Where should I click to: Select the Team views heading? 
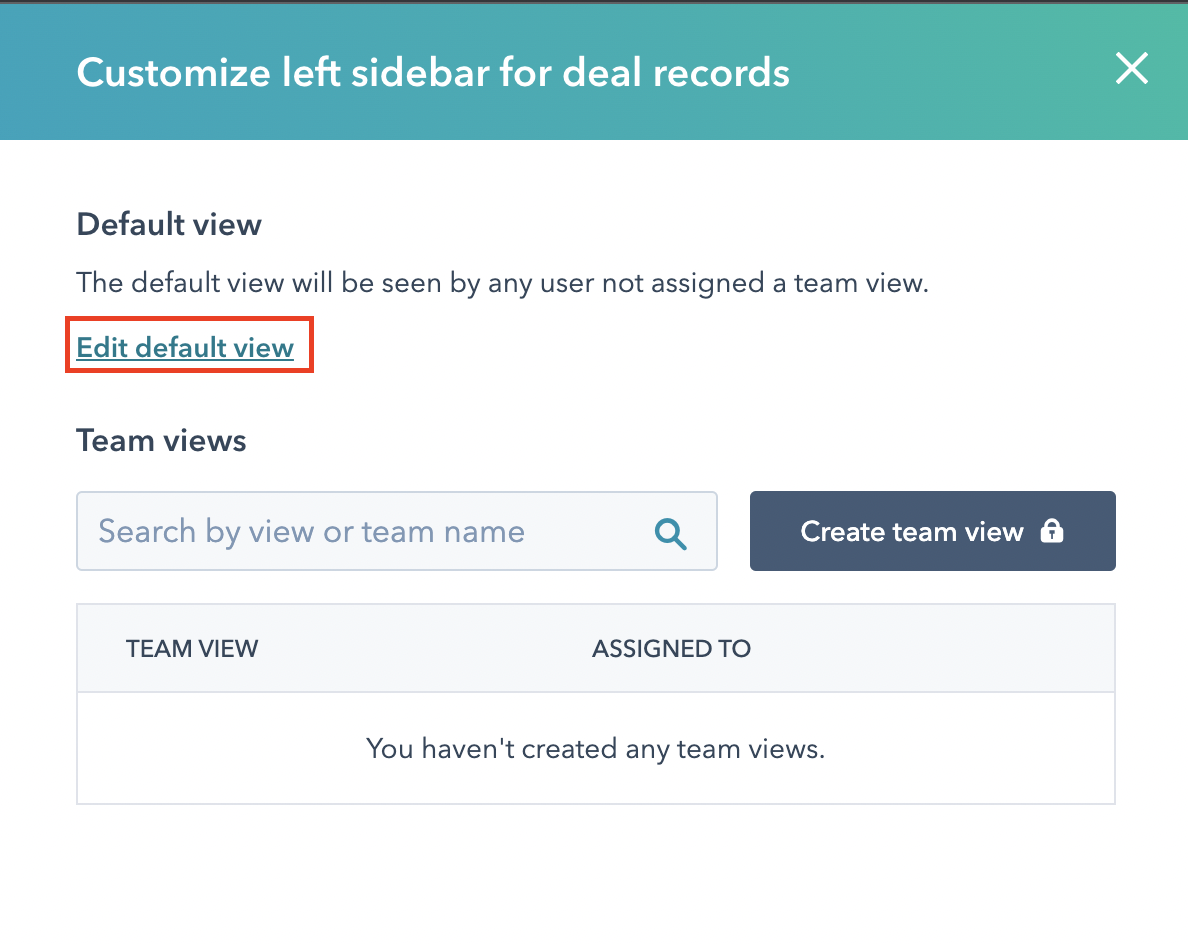click(161, 441)
